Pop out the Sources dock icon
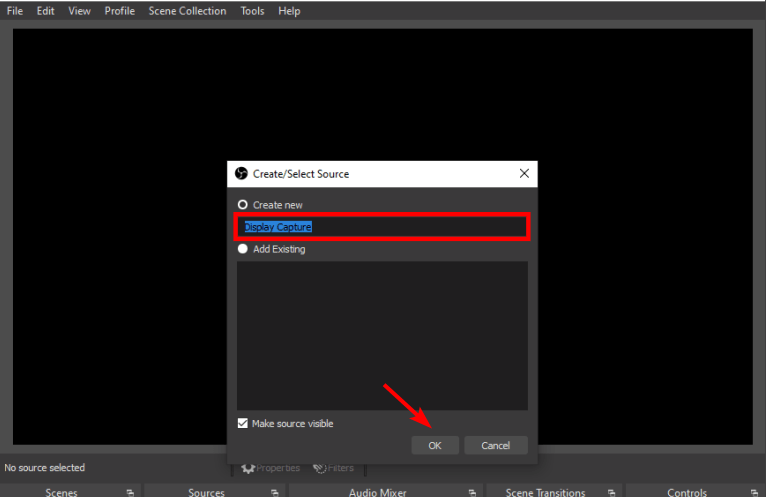The height and width of the screenshot is (497, 766). (x=275, y=493)
